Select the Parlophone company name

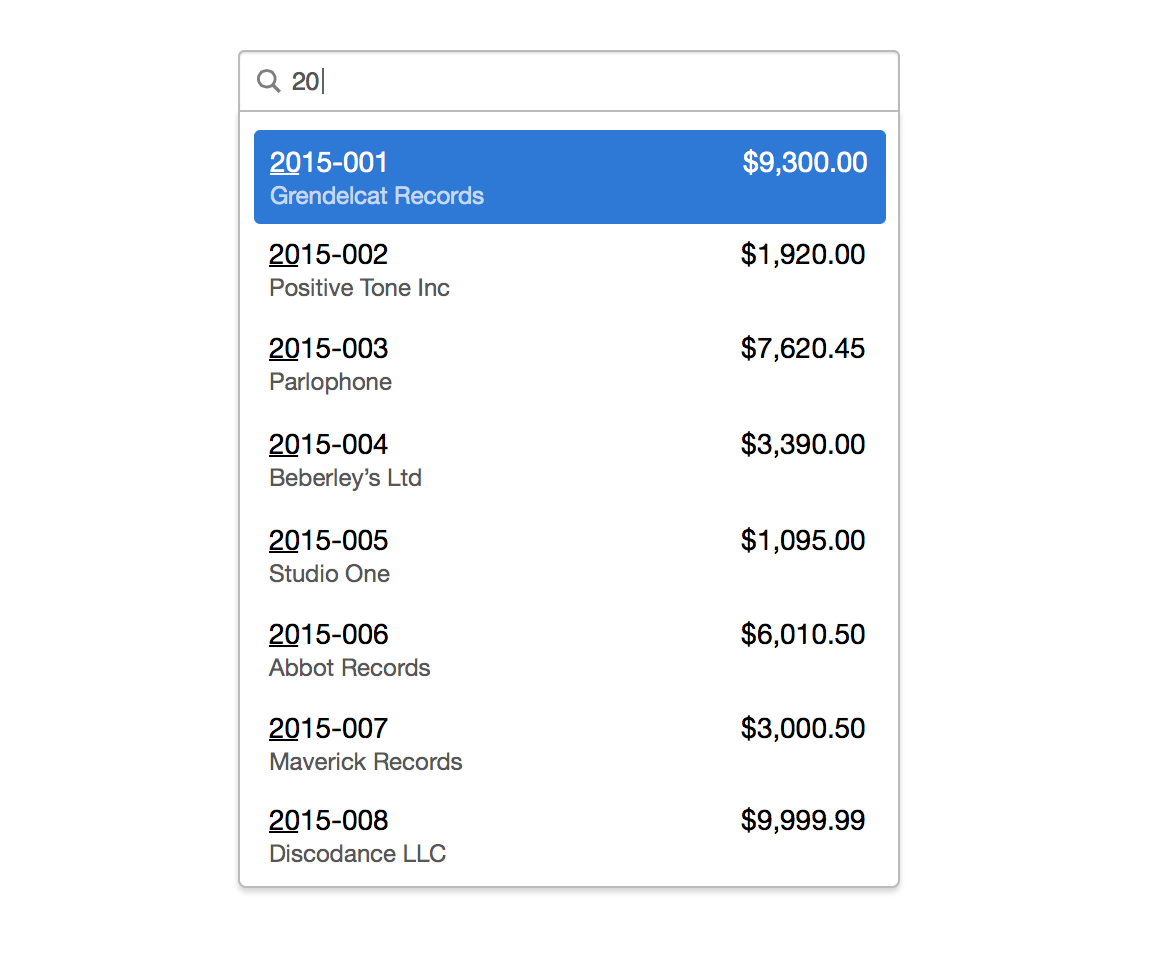tap(330, 382)
